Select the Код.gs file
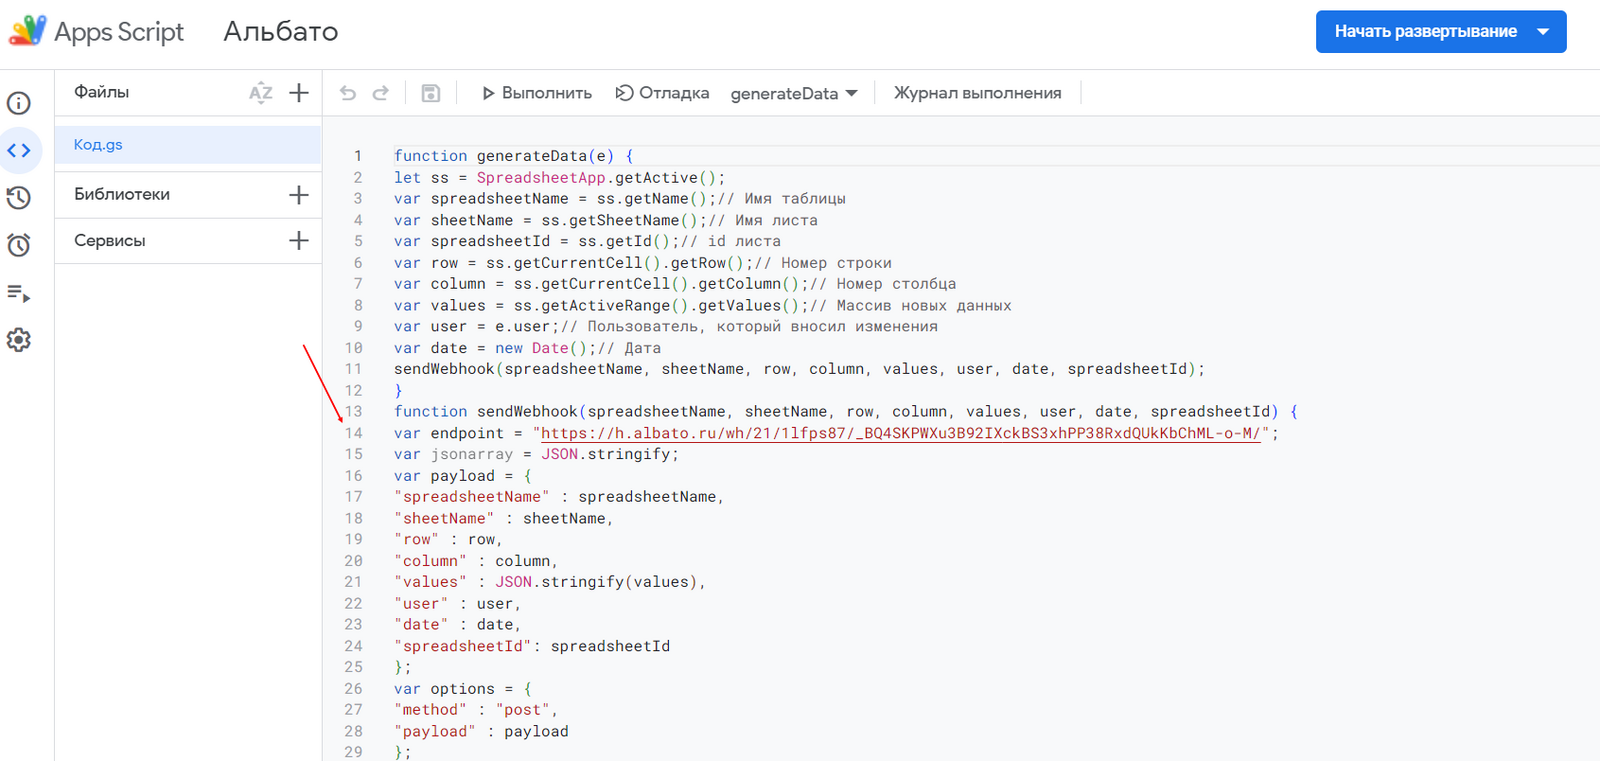 (98, 145)
